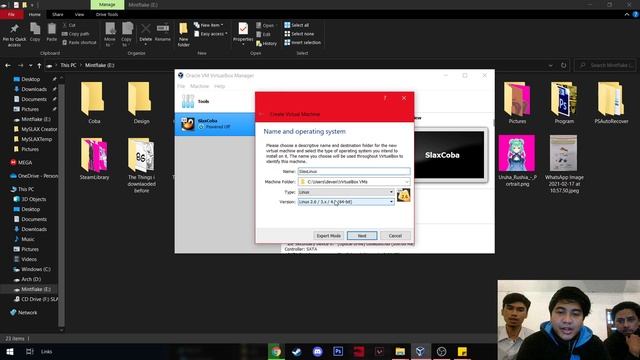Viewport: 640px width, 360px height.
Task: Open the Design folder
Action: point(141,103)
